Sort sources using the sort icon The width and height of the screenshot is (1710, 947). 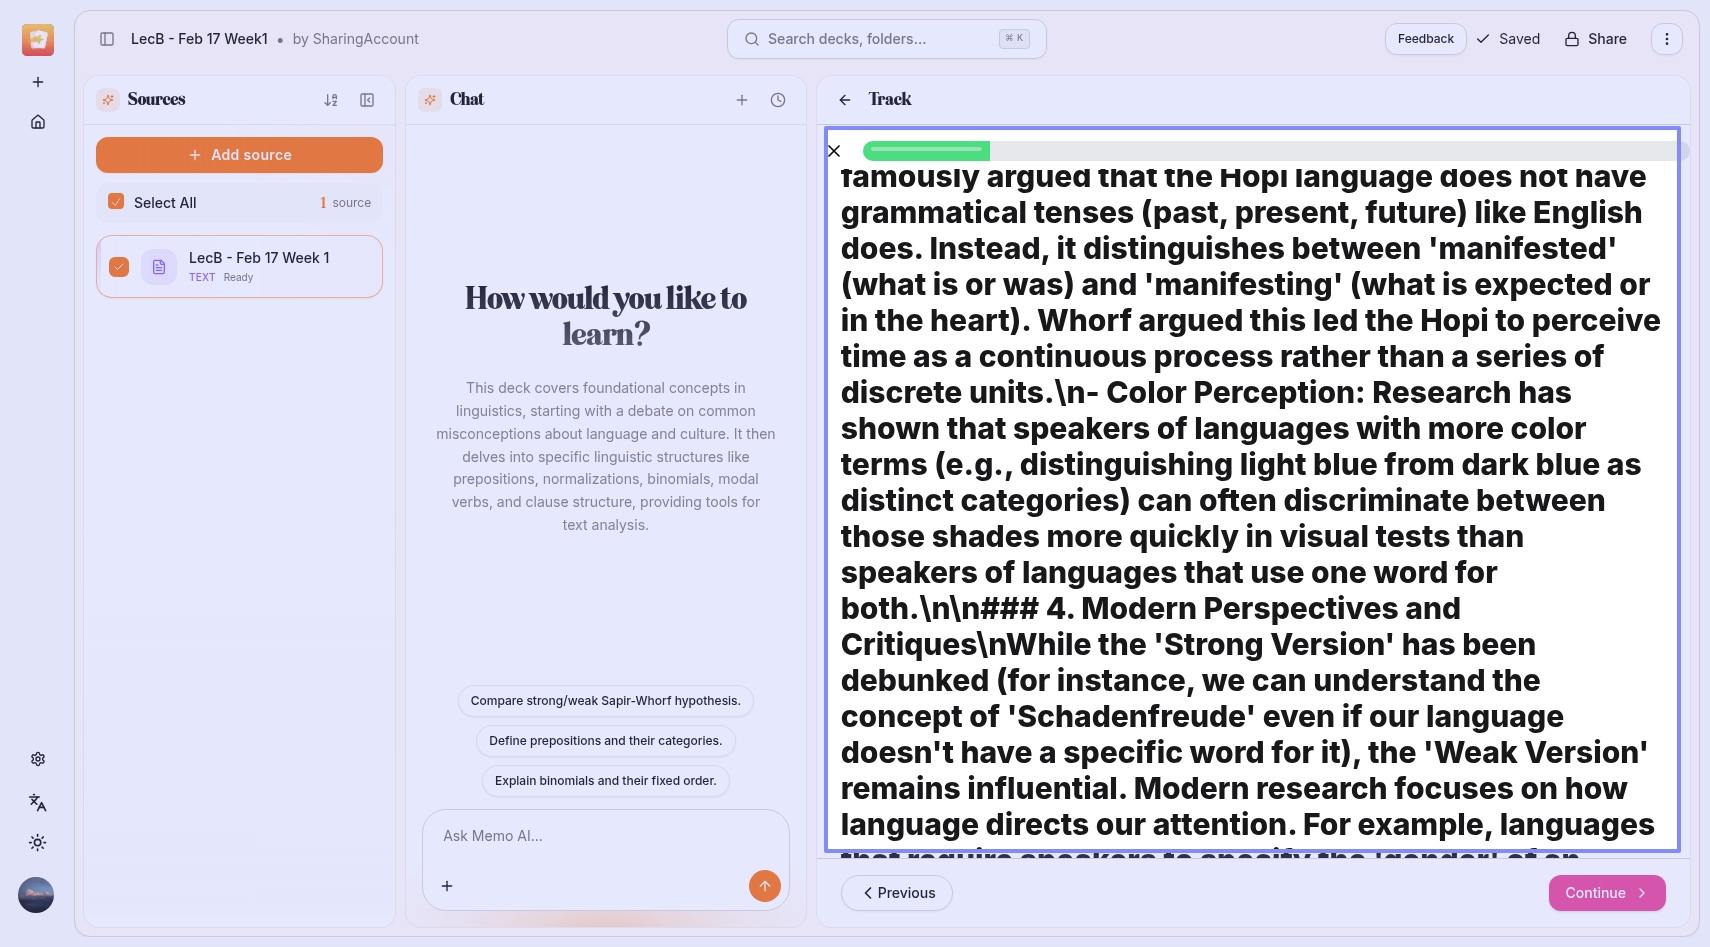331,100
